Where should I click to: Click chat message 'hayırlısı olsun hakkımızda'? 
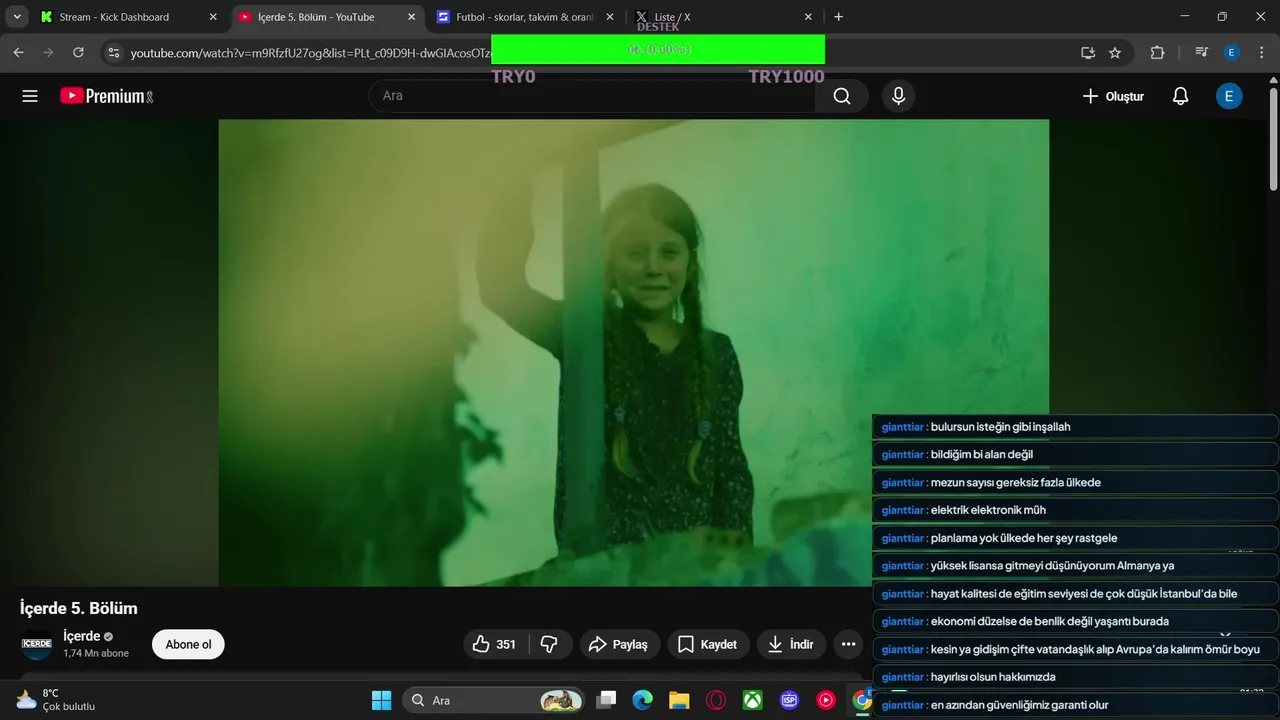coord(1075,677)
